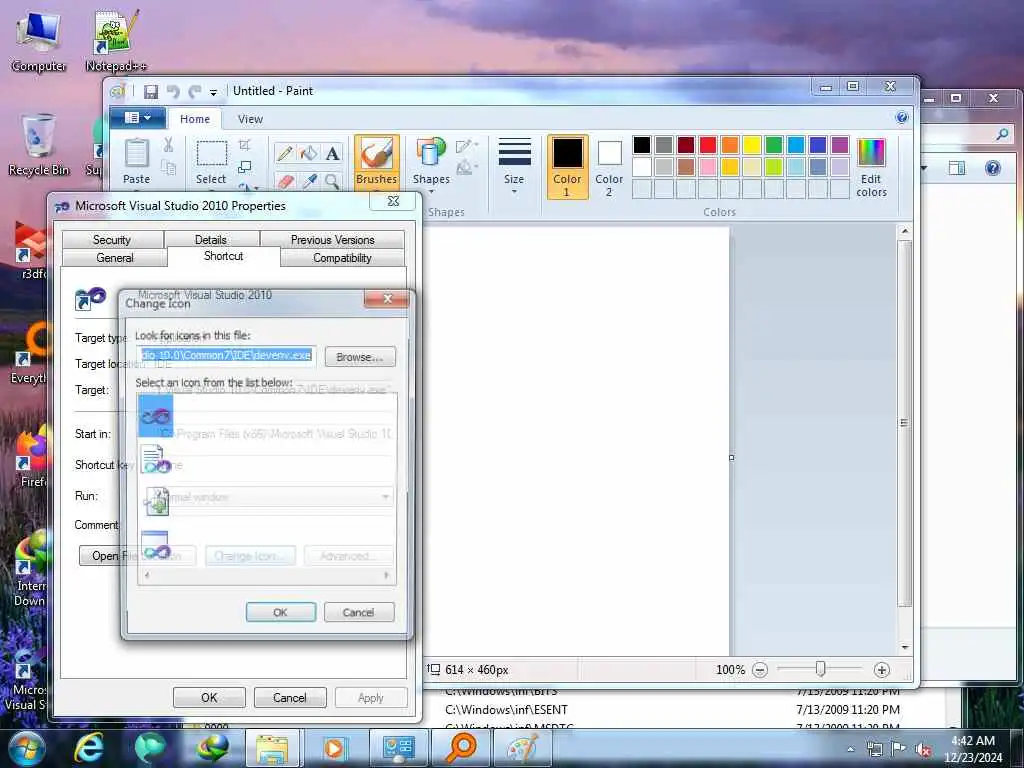Open Paint Help question mark icon
The image size is (1024, 768).
(x=902, y=118)
